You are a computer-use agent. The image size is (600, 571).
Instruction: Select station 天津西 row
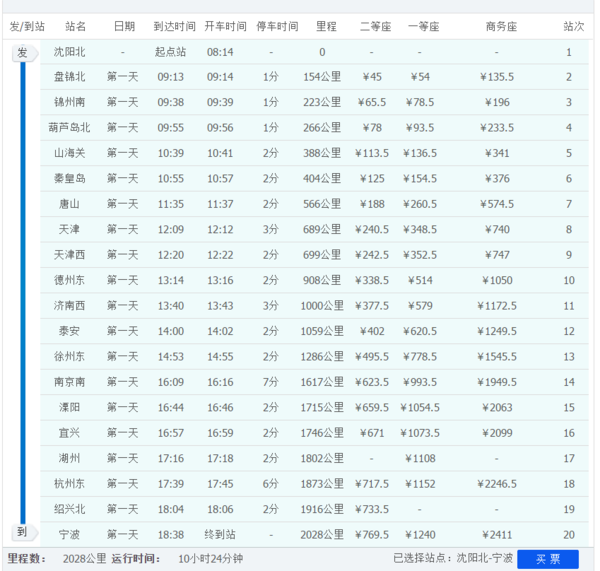[314, 255]
